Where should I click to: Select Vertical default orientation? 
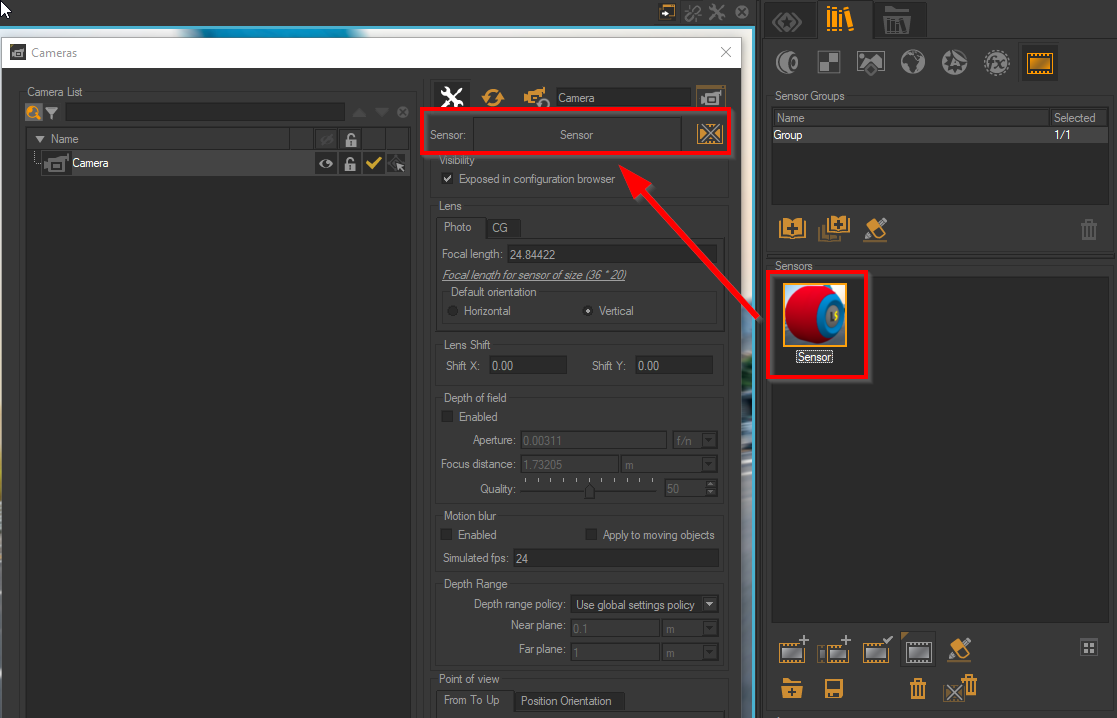(588, 311)
